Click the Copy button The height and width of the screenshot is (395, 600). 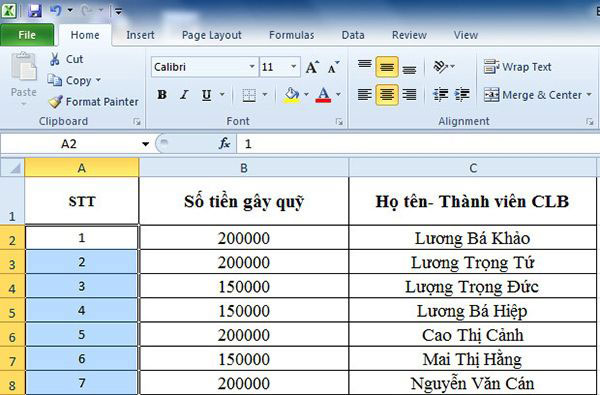click(x=69, y=80)
